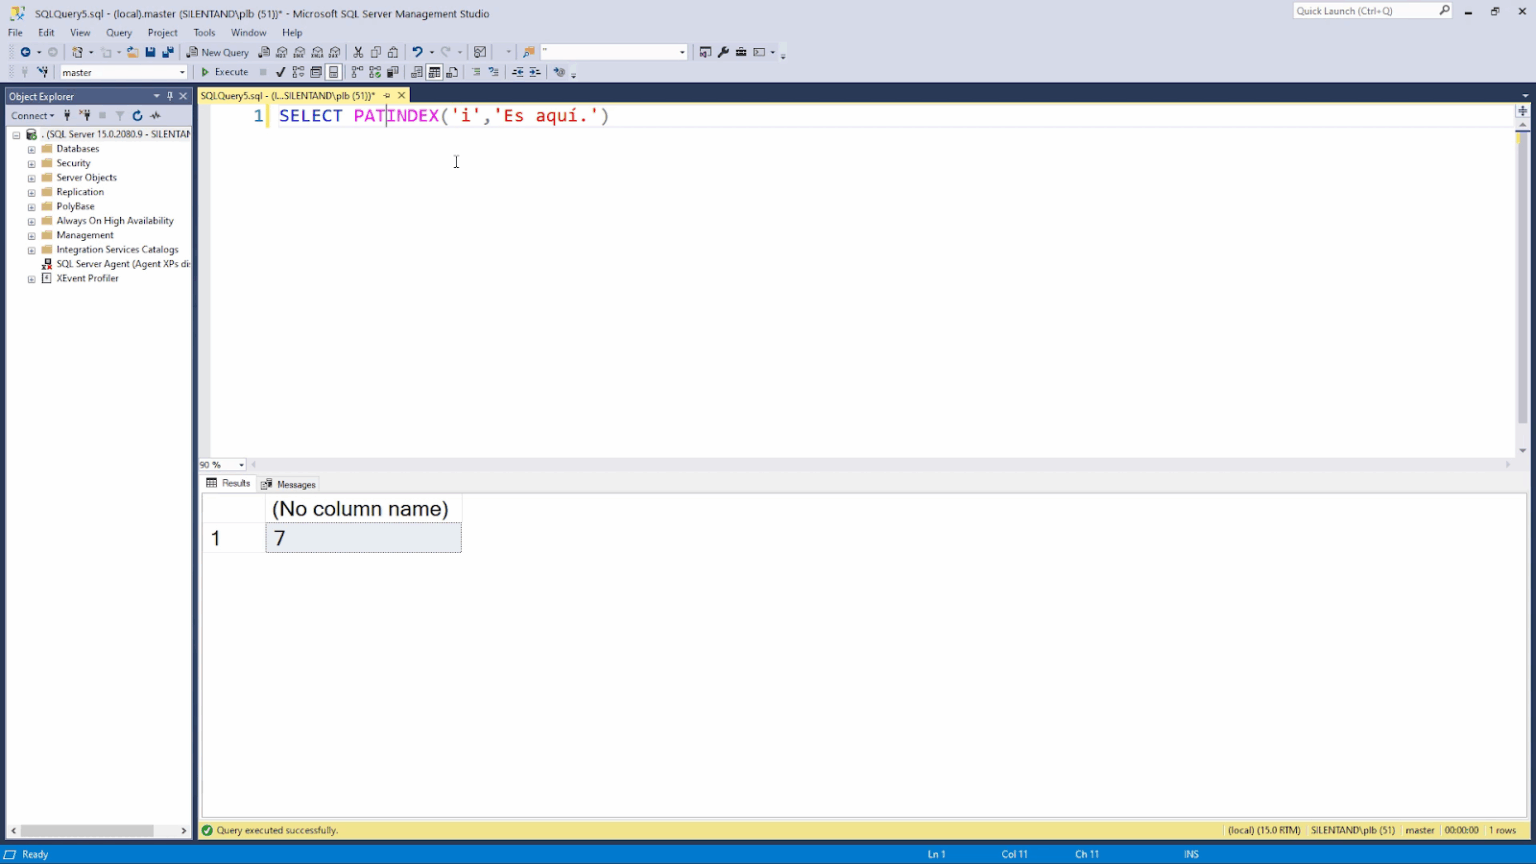Toggle Results to Grid mode
This screenshot has height=864, width=1536.
435,71
